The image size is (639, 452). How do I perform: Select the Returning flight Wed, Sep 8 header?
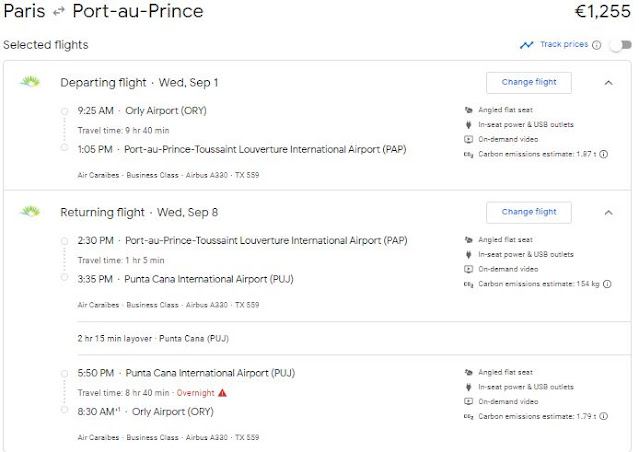pyautogui.click(x=139, y=212)
